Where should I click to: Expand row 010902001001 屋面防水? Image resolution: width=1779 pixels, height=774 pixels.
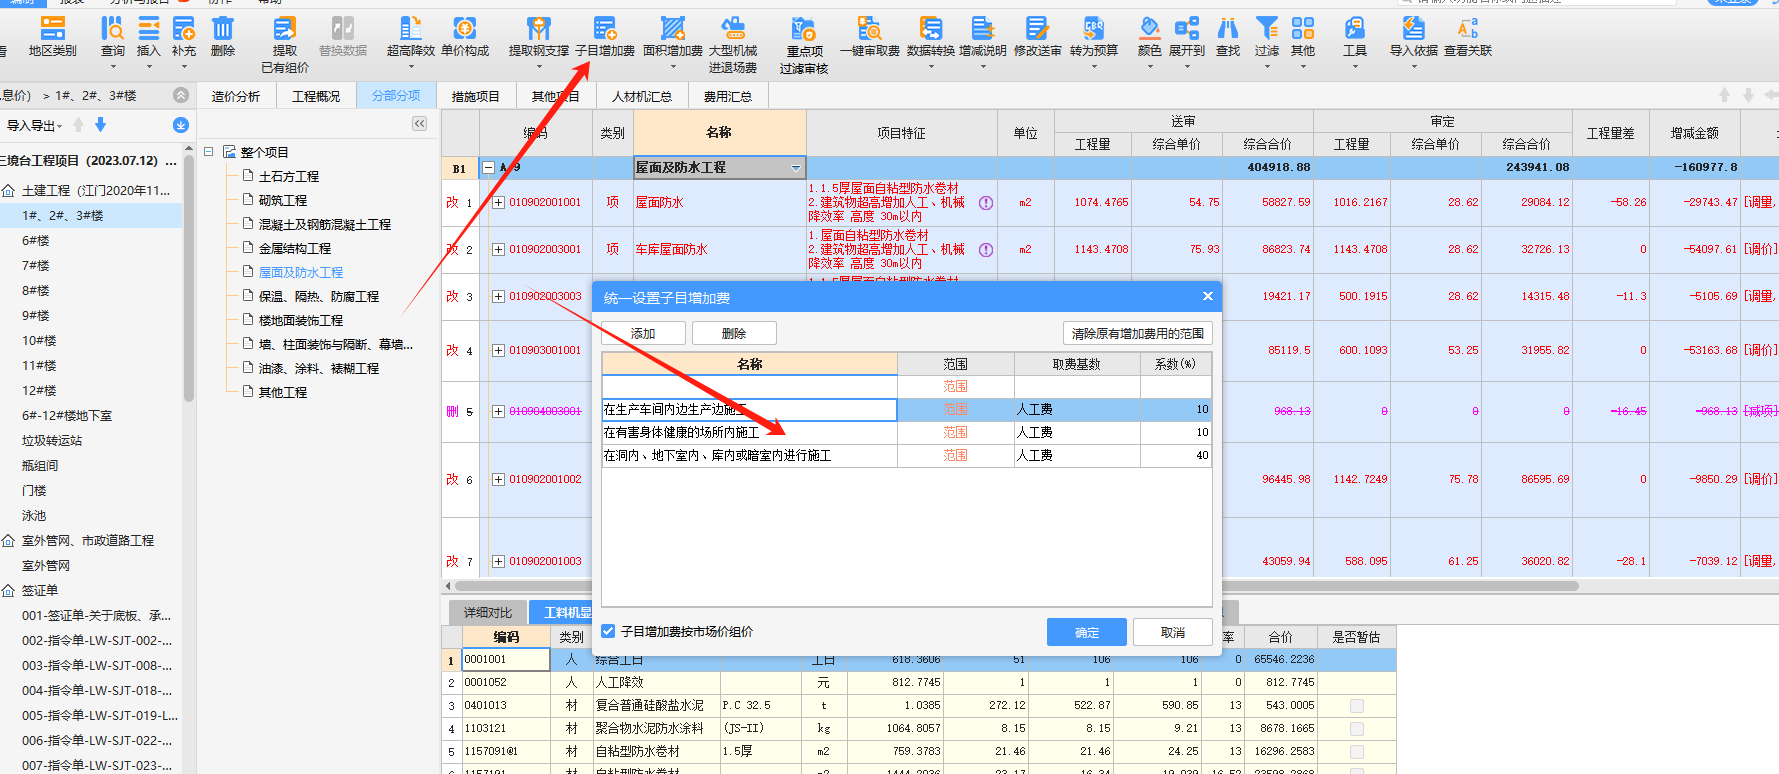tap(498, 202)
